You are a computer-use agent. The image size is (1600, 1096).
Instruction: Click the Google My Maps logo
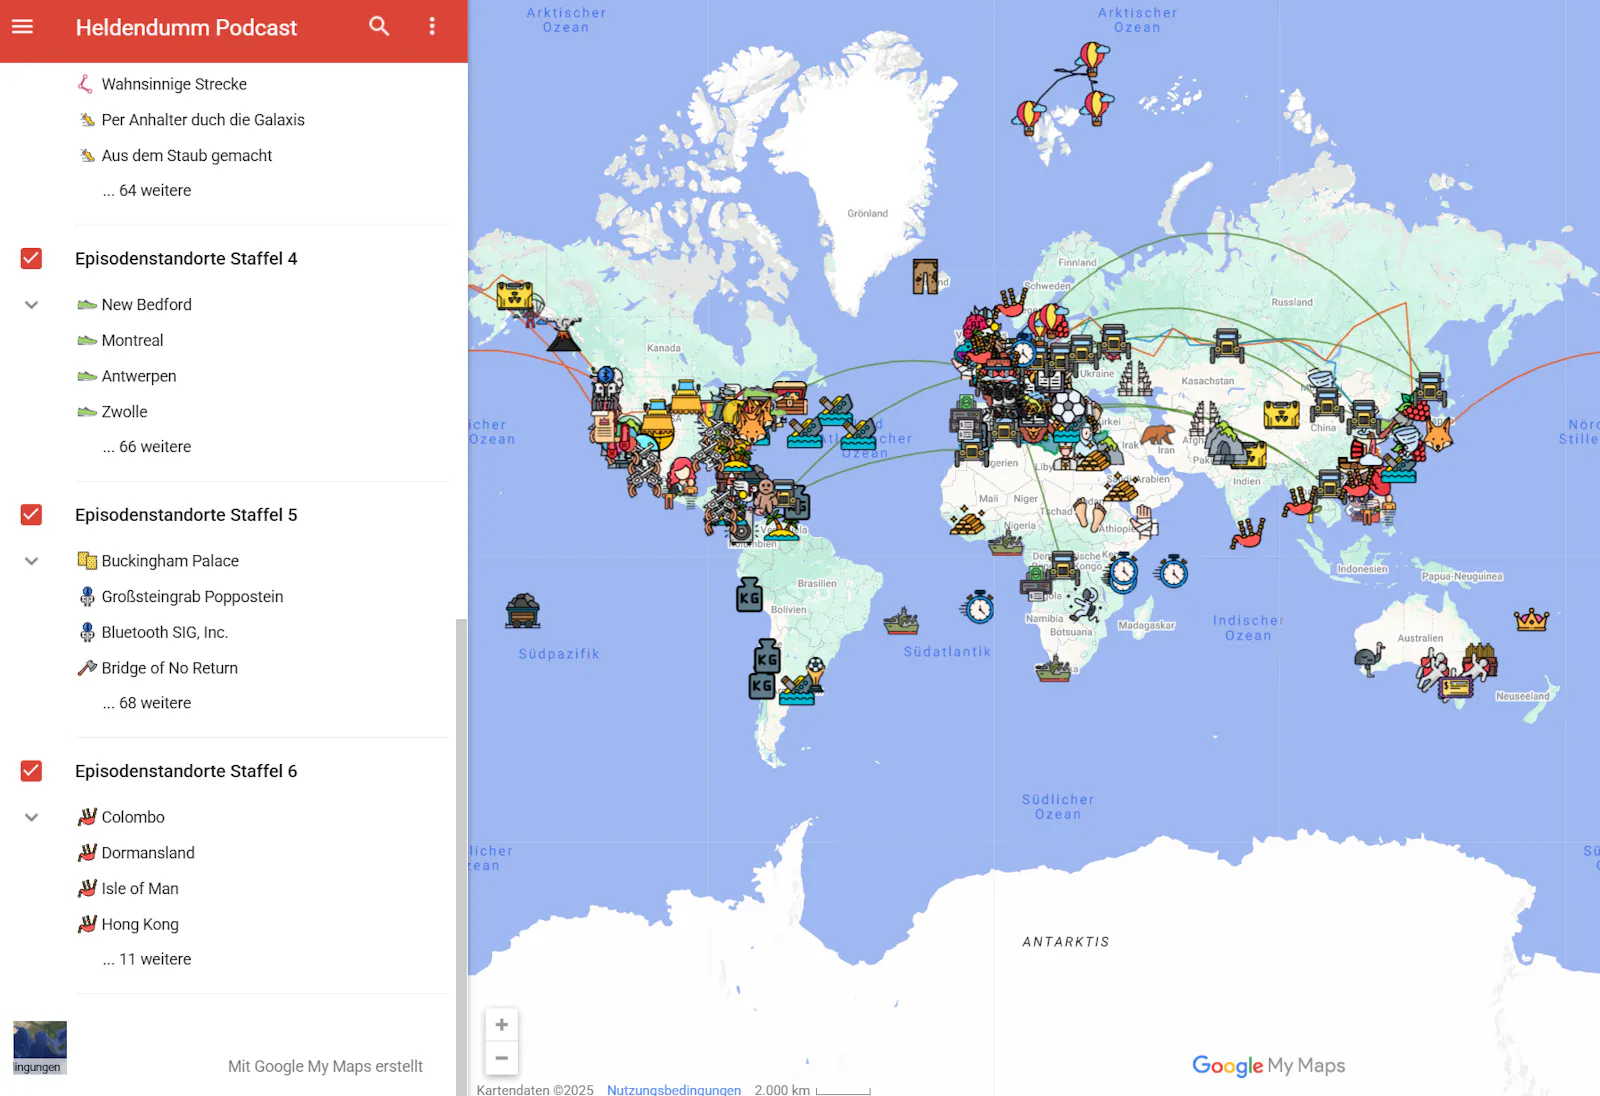pyautogui.click(x=1268, y=1065)
